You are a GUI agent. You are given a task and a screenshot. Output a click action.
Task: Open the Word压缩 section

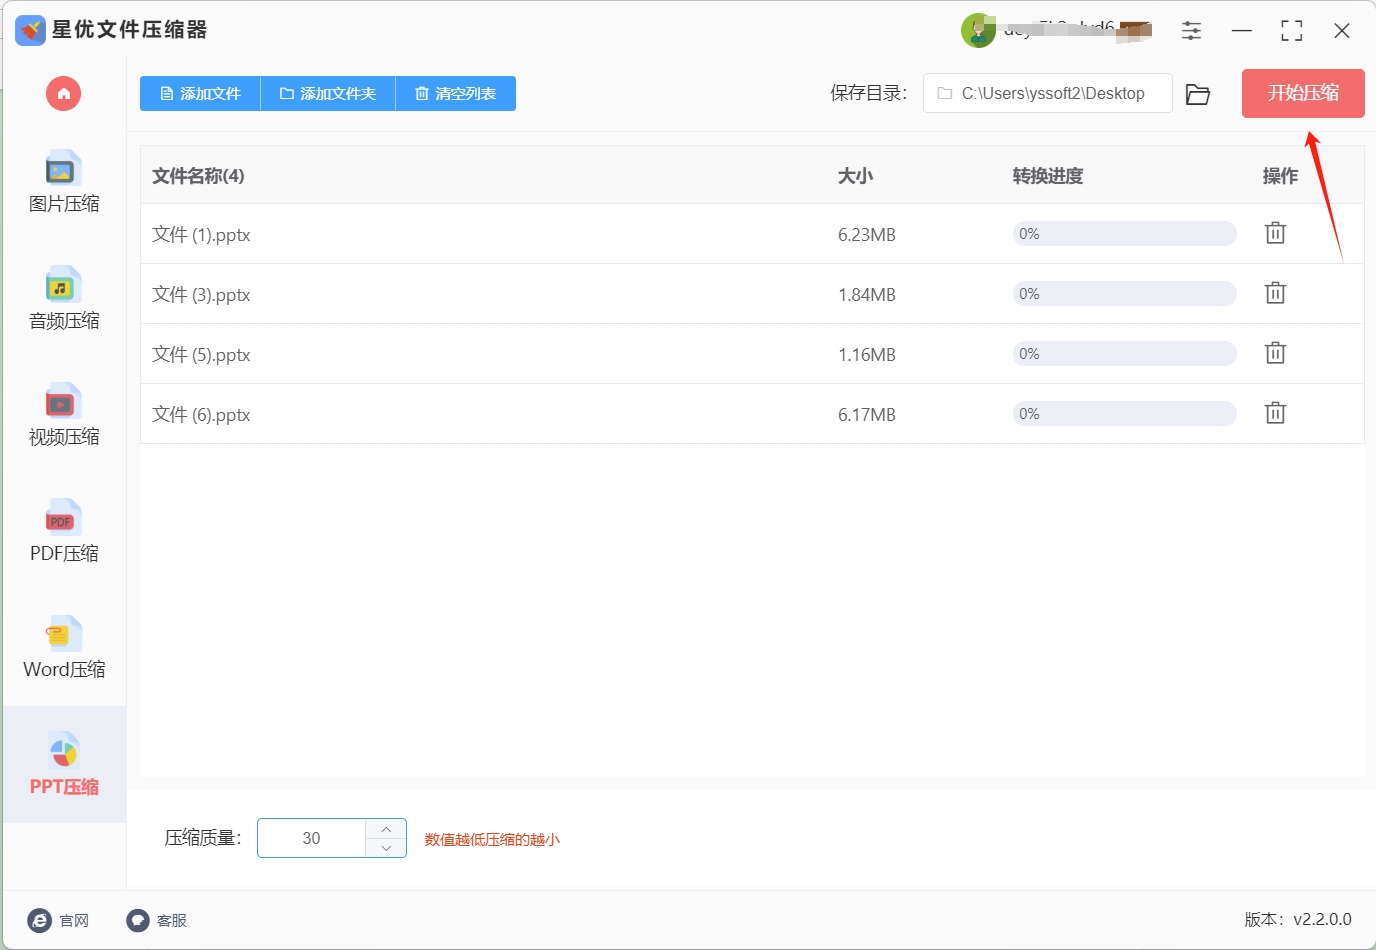(64, 648)
